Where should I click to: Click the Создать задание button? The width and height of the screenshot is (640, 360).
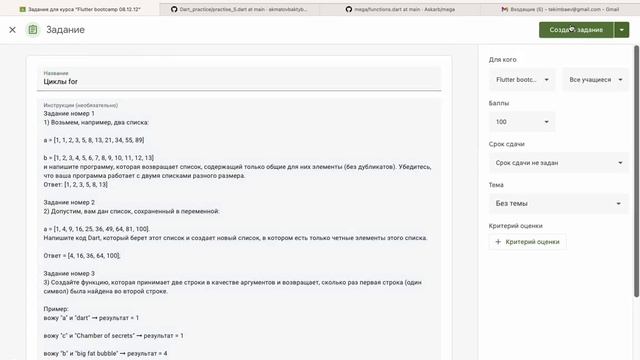(x=576, y=30)
